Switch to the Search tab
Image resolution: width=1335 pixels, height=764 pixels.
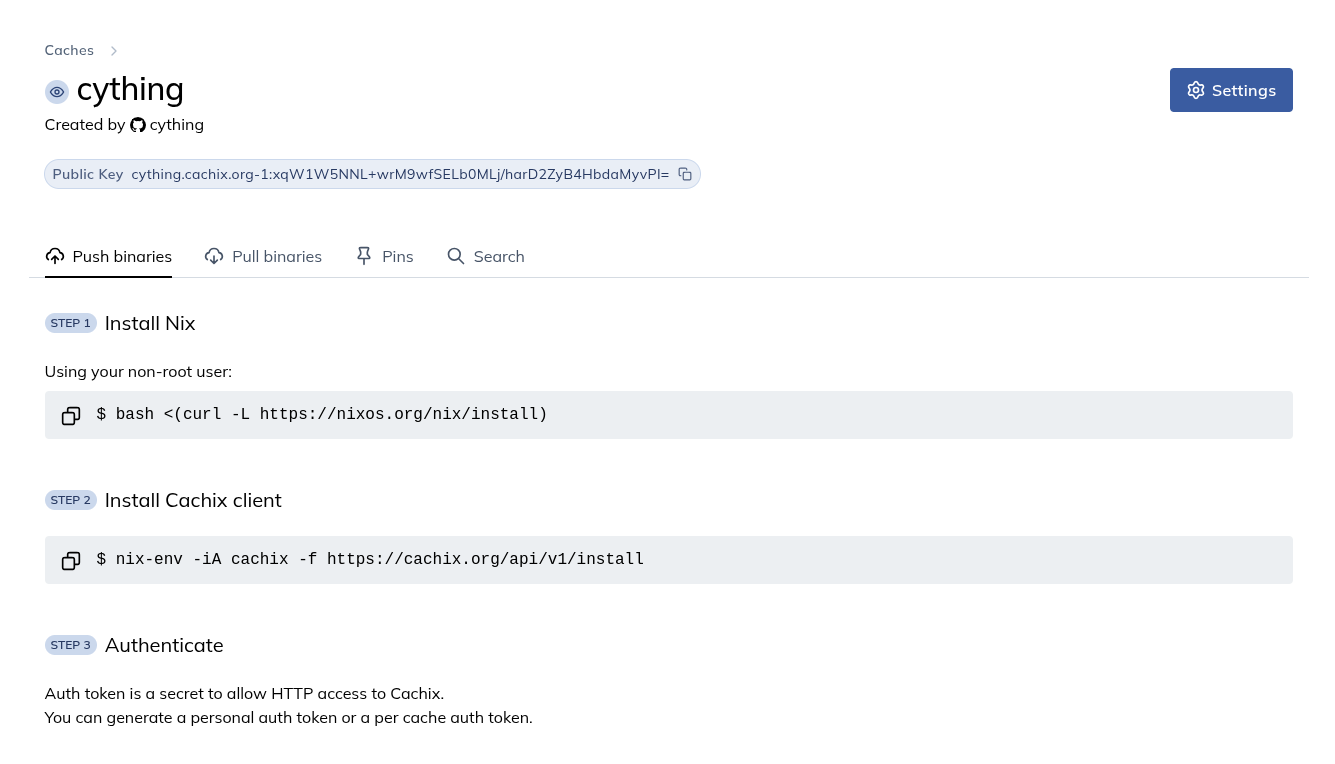pos(499,256)
